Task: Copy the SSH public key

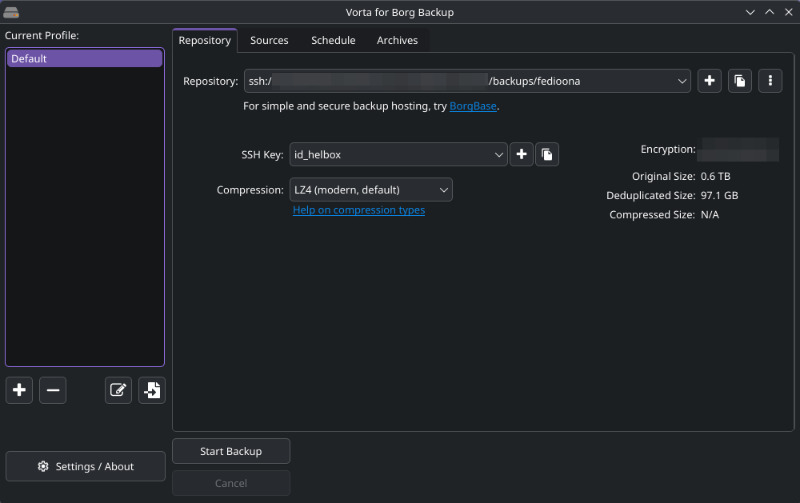Action: [547, 155]
